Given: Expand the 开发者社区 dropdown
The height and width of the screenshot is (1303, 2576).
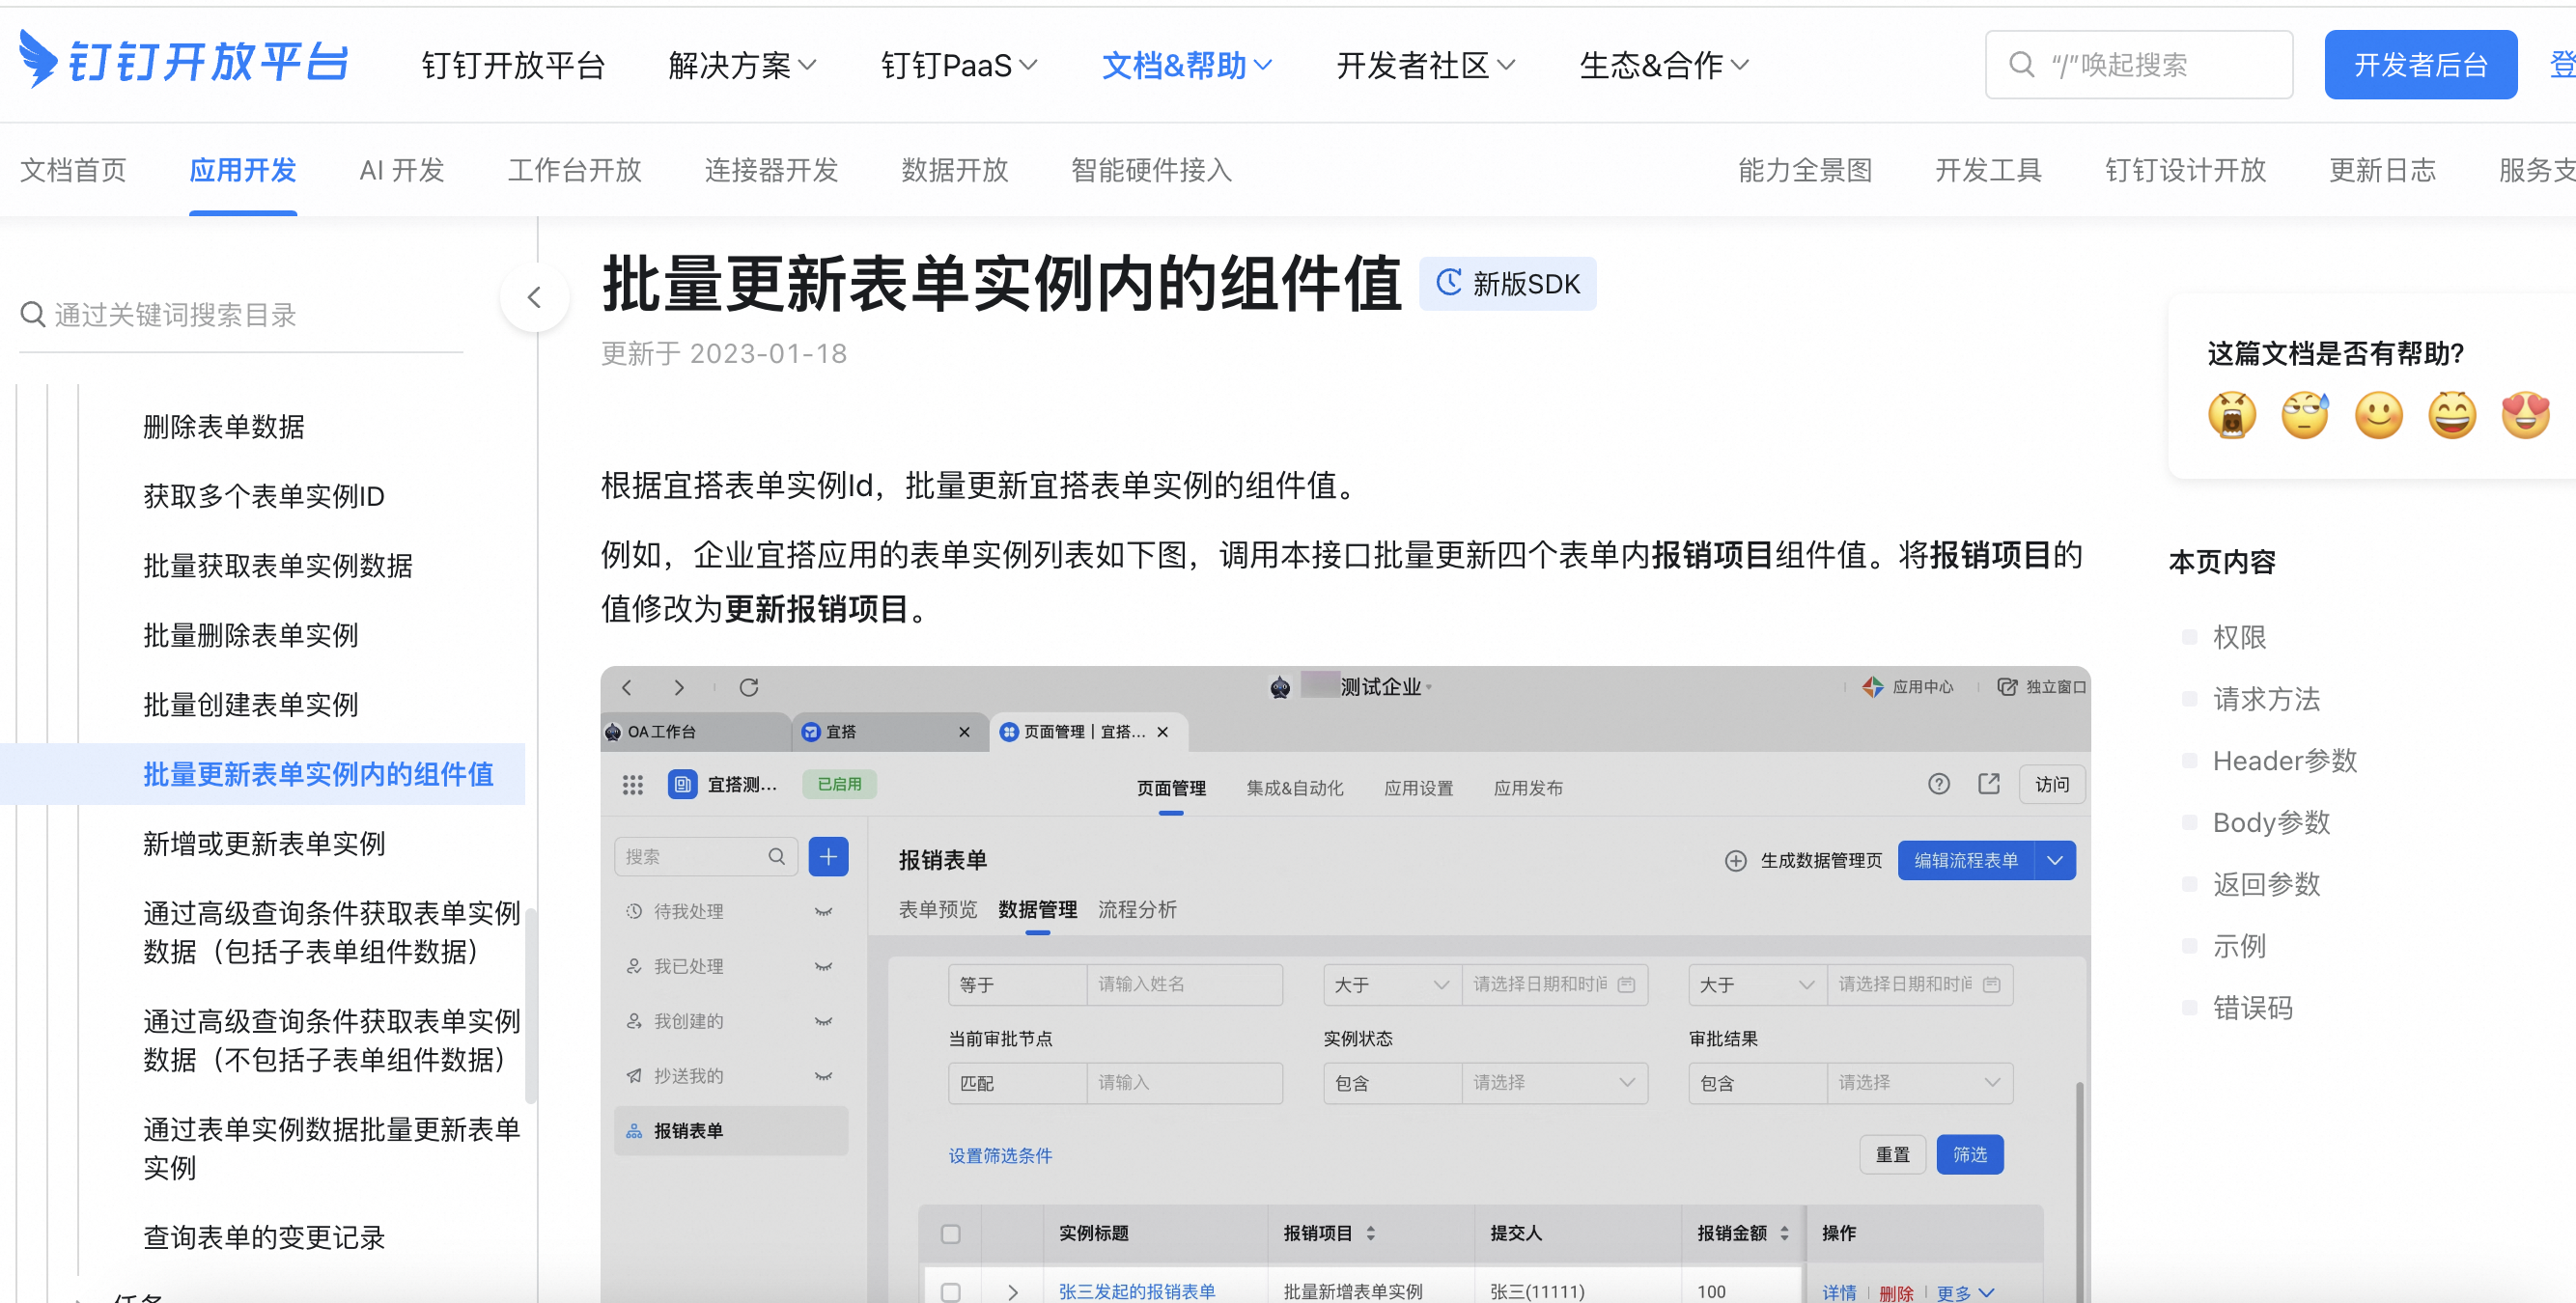Looking at the screenshot, I should pos(1426,66).
